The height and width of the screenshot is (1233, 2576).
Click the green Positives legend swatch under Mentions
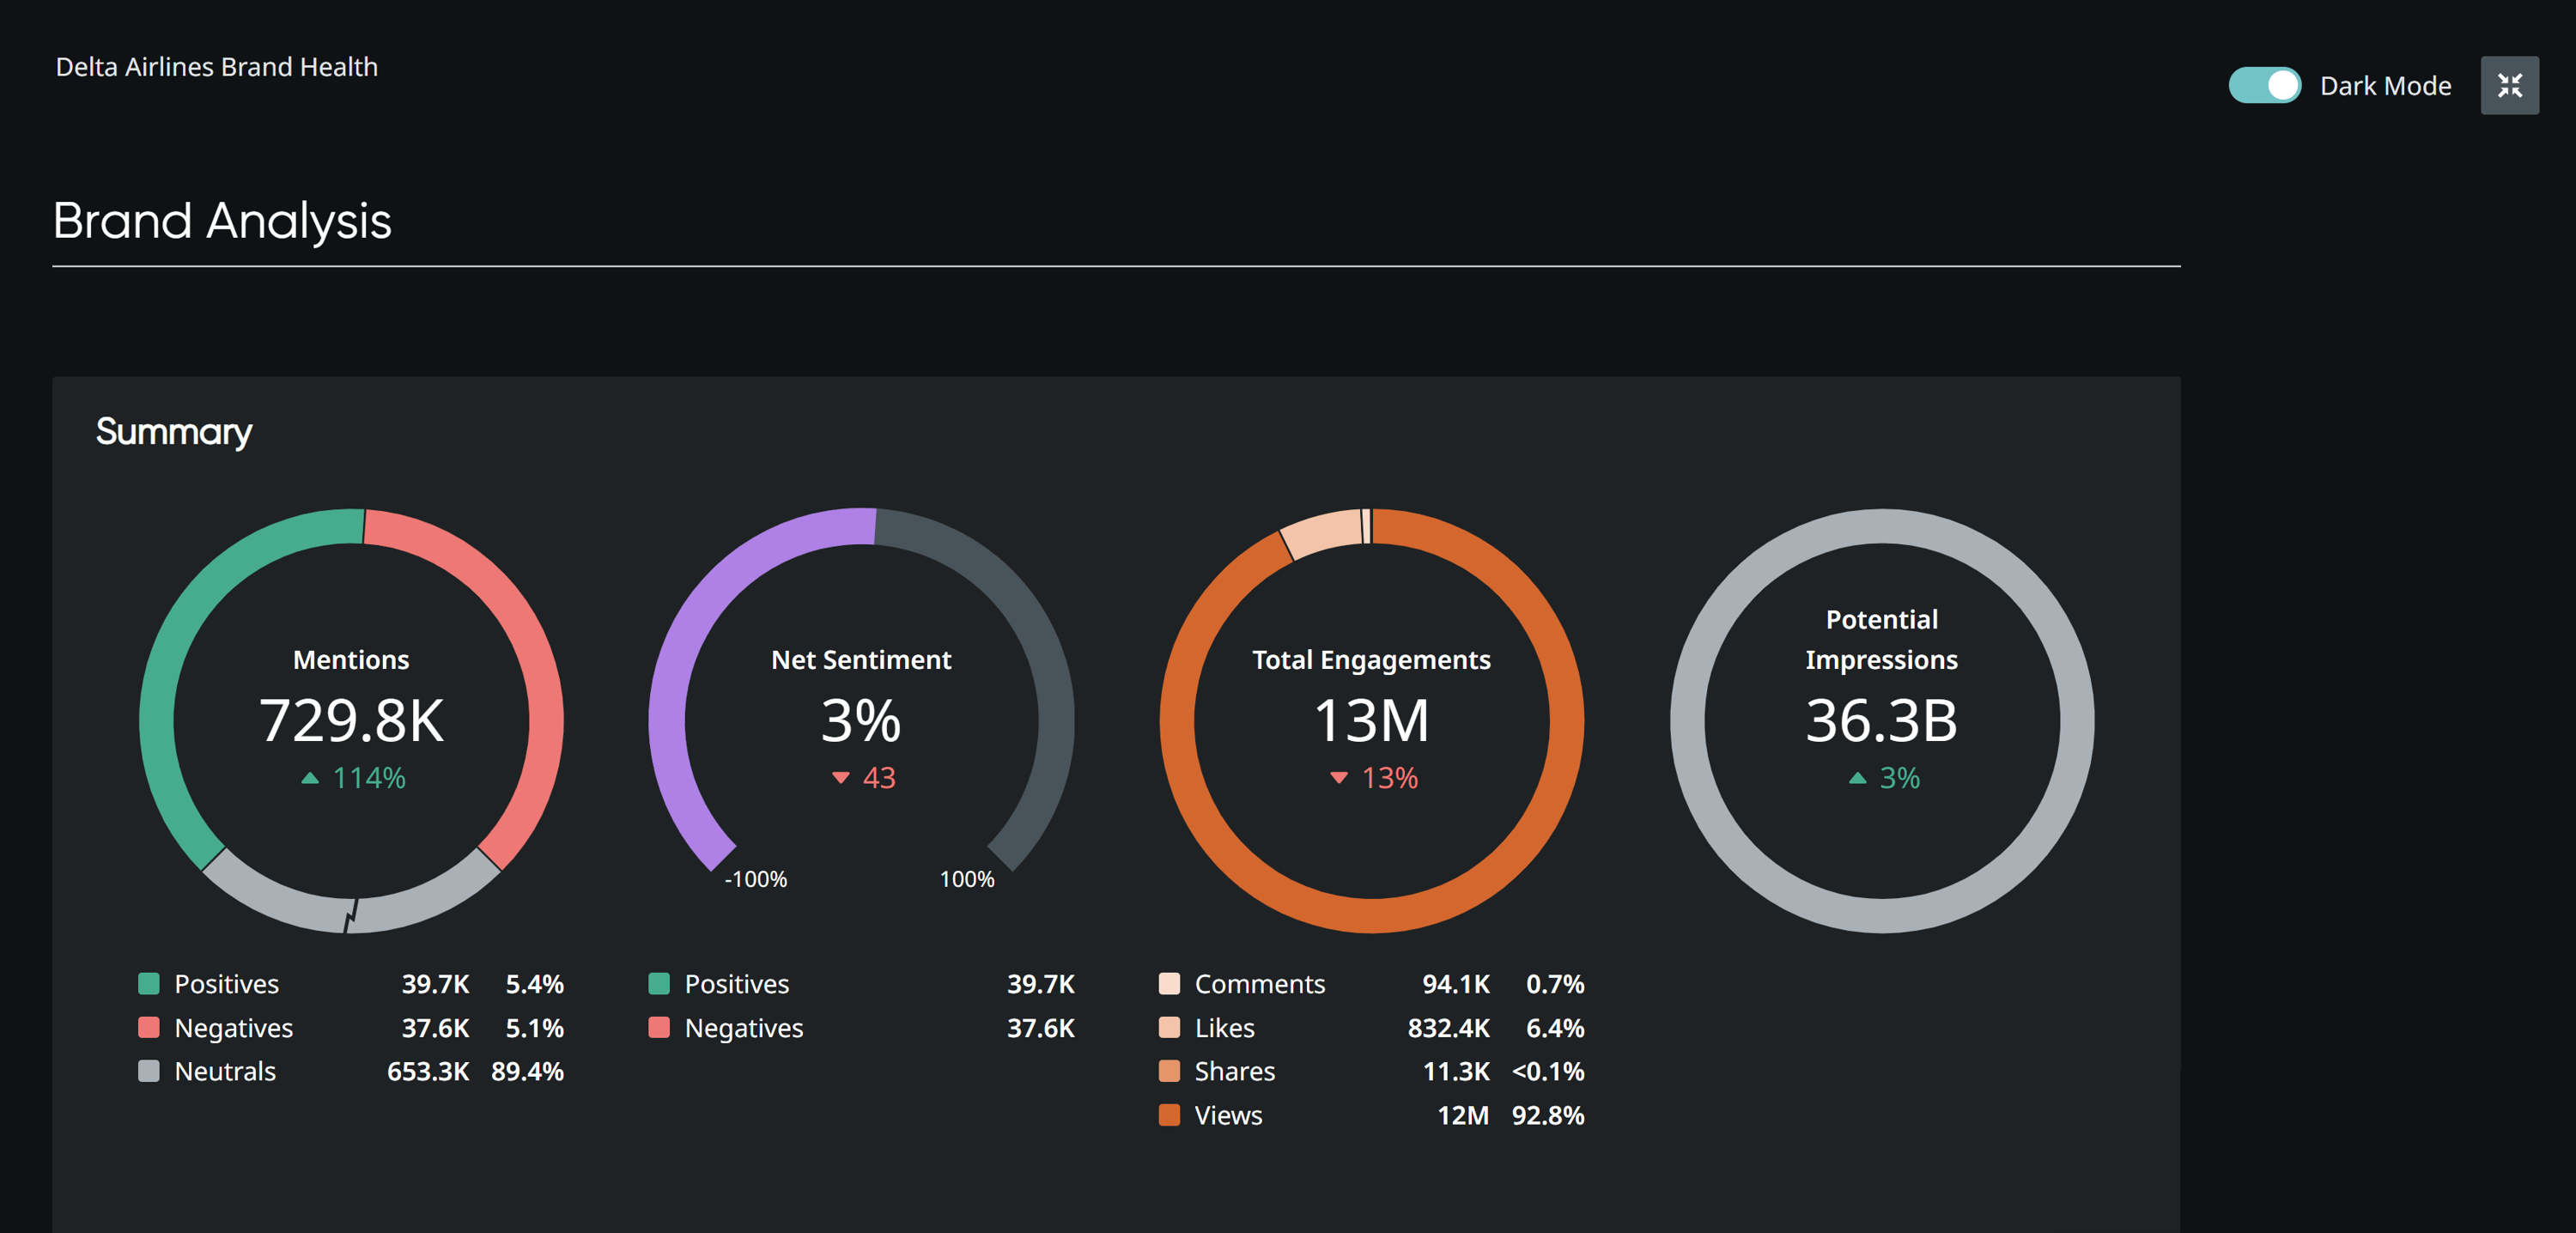149,983
